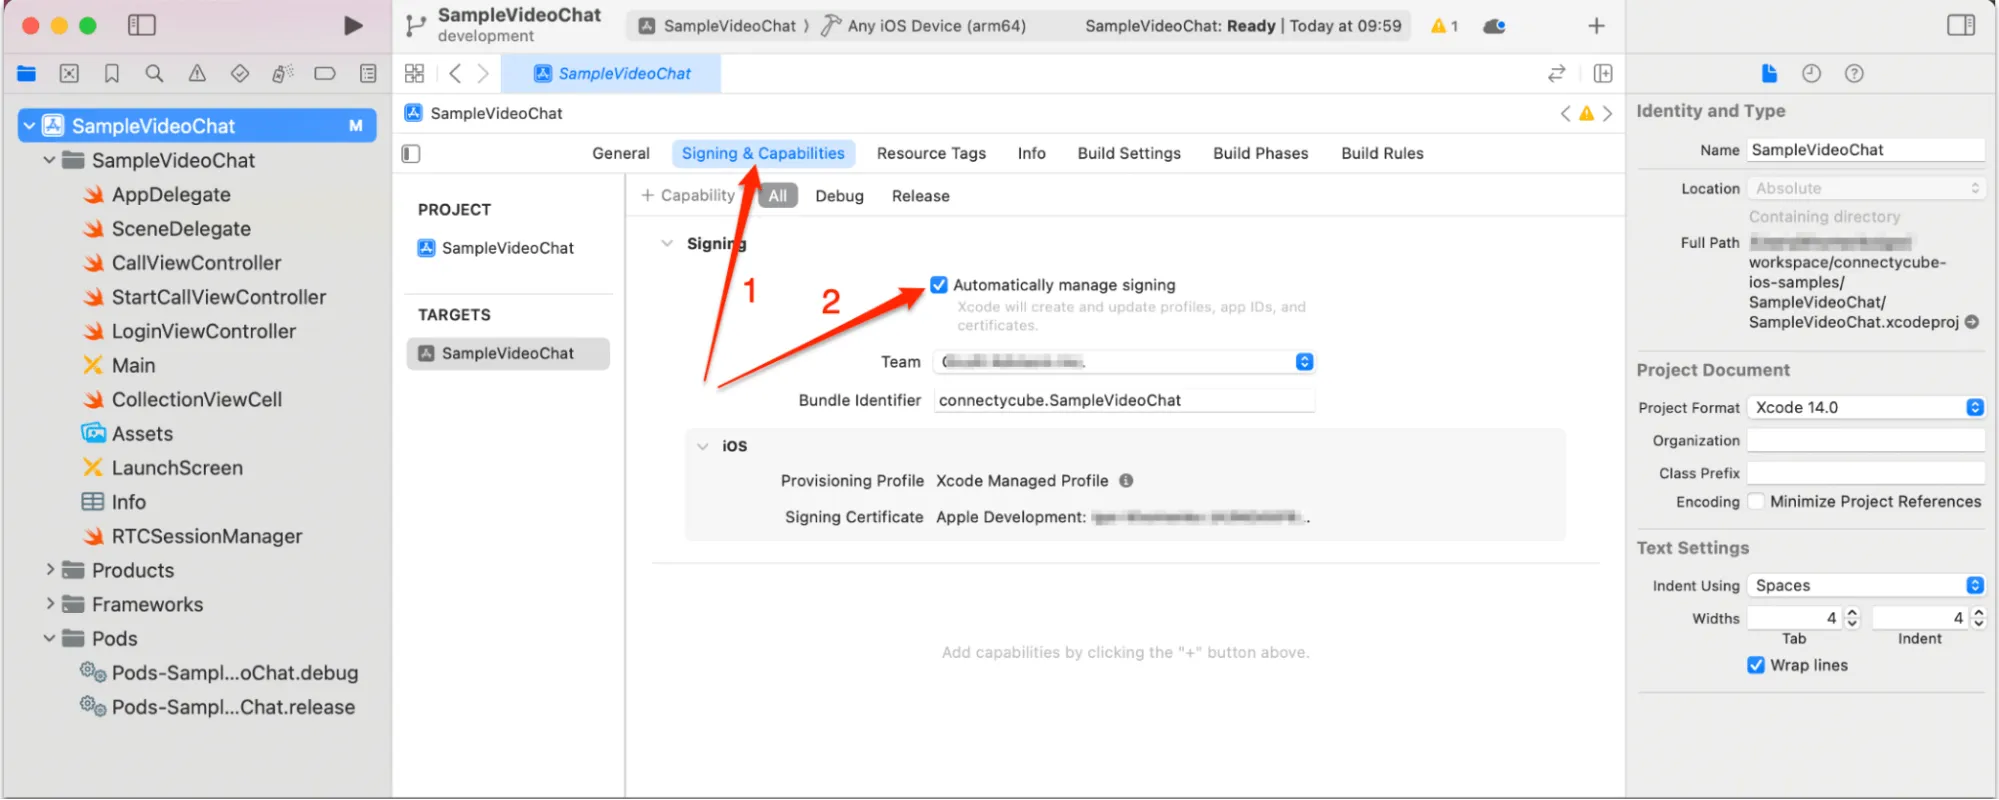Expand the Frameworks folder

(49, 604)
